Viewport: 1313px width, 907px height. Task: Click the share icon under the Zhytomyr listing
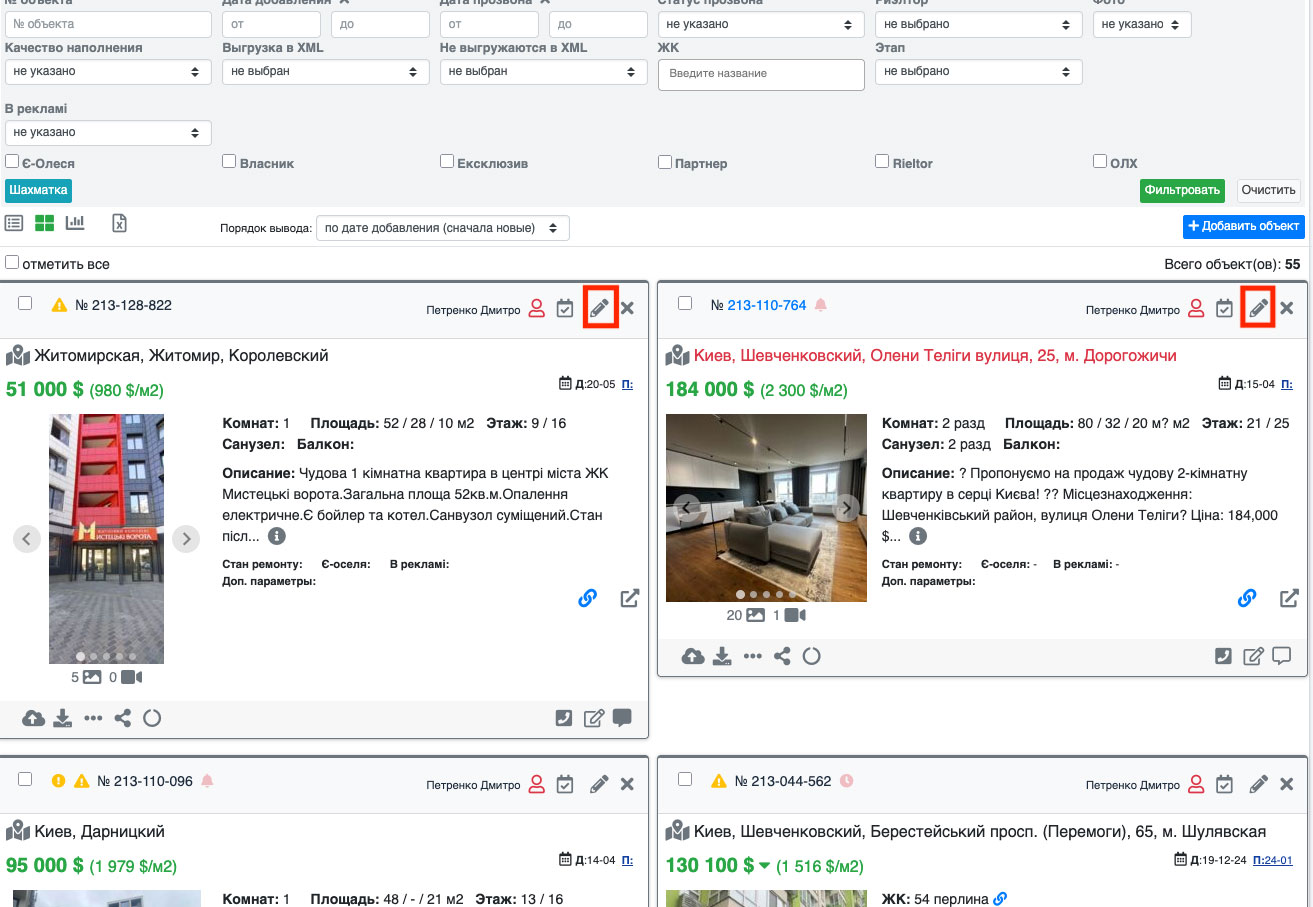pyautogui.click(x=122, y=718)
